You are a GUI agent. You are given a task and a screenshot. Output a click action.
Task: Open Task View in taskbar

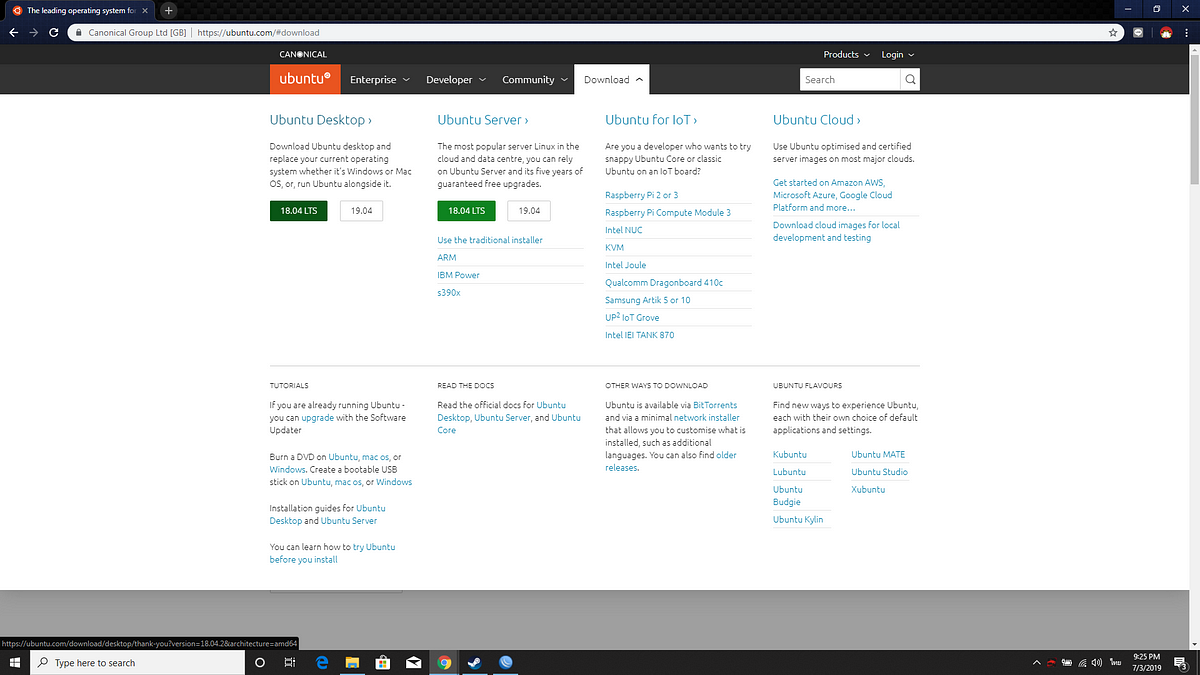pos(289,662)
